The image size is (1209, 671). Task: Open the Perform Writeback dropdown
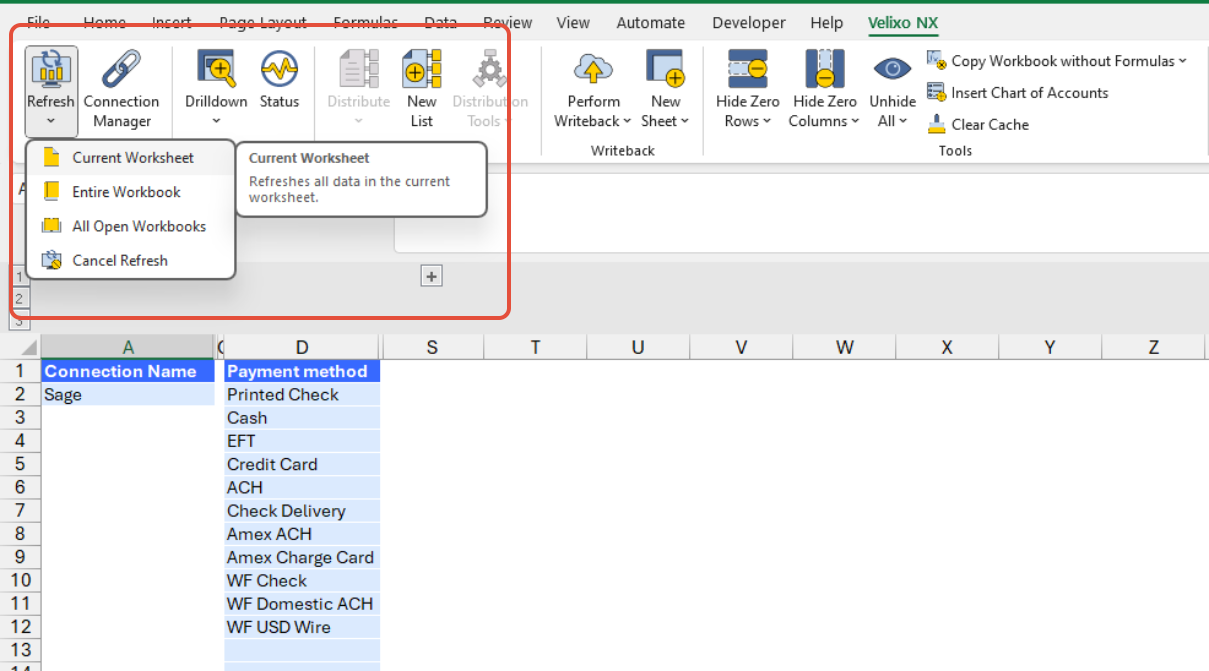tap(627, 122)
